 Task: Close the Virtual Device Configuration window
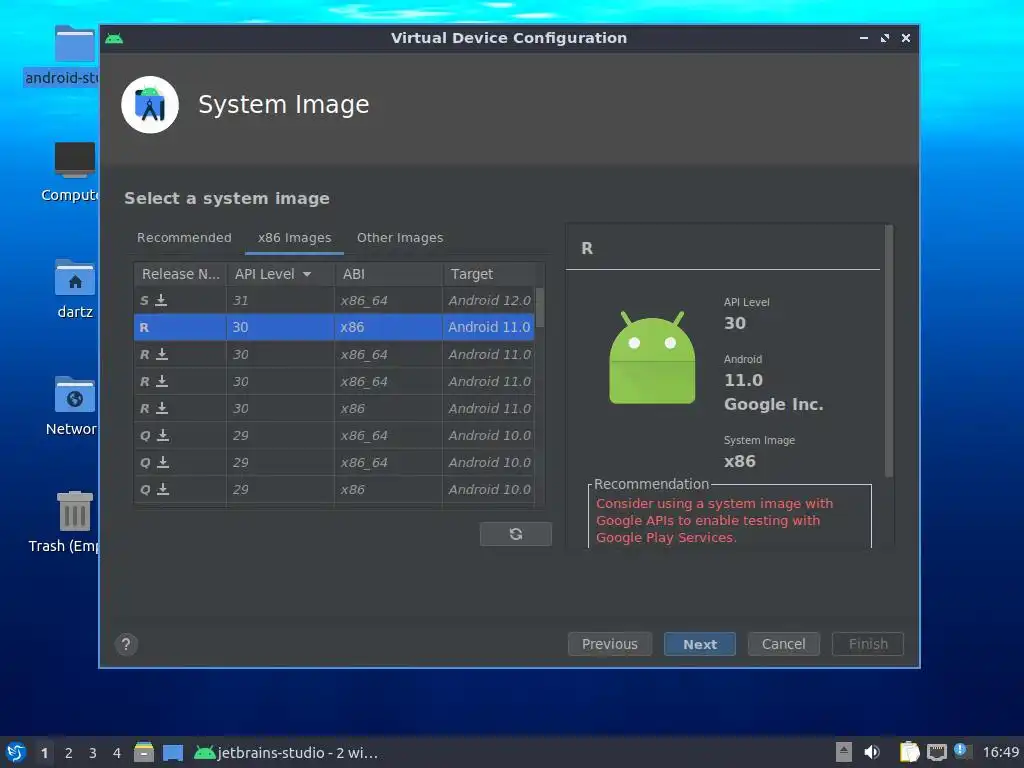(906, 39)
